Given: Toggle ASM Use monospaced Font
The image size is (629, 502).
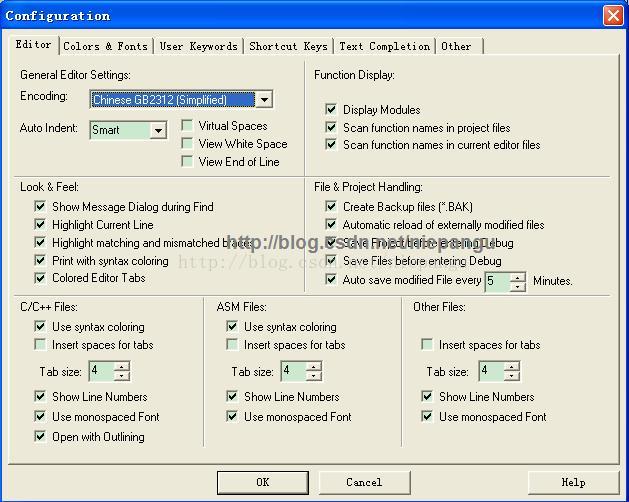Looking at the screenshot, I should (x=232, y=416).
